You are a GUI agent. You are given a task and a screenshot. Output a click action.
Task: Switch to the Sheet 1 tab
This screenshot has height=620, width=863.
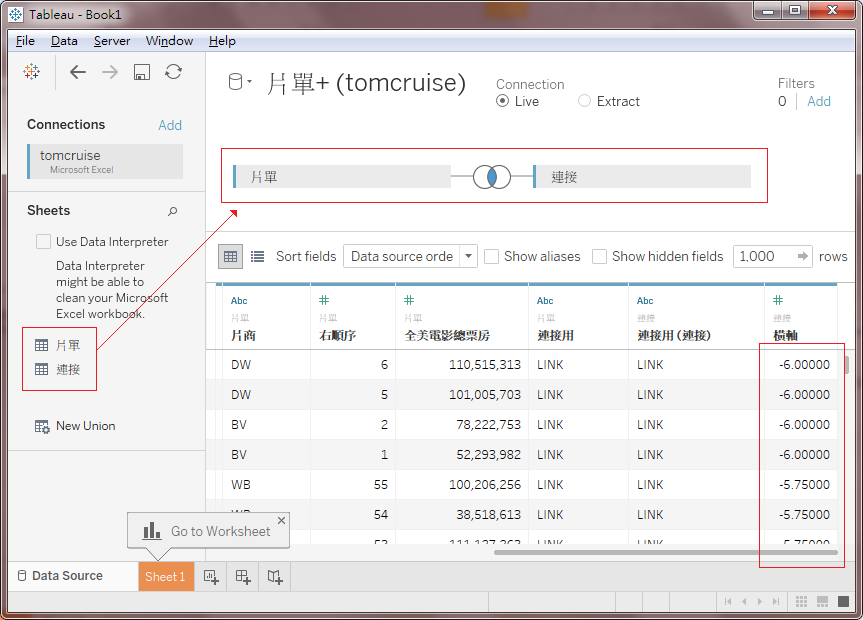tap(166, 577)
